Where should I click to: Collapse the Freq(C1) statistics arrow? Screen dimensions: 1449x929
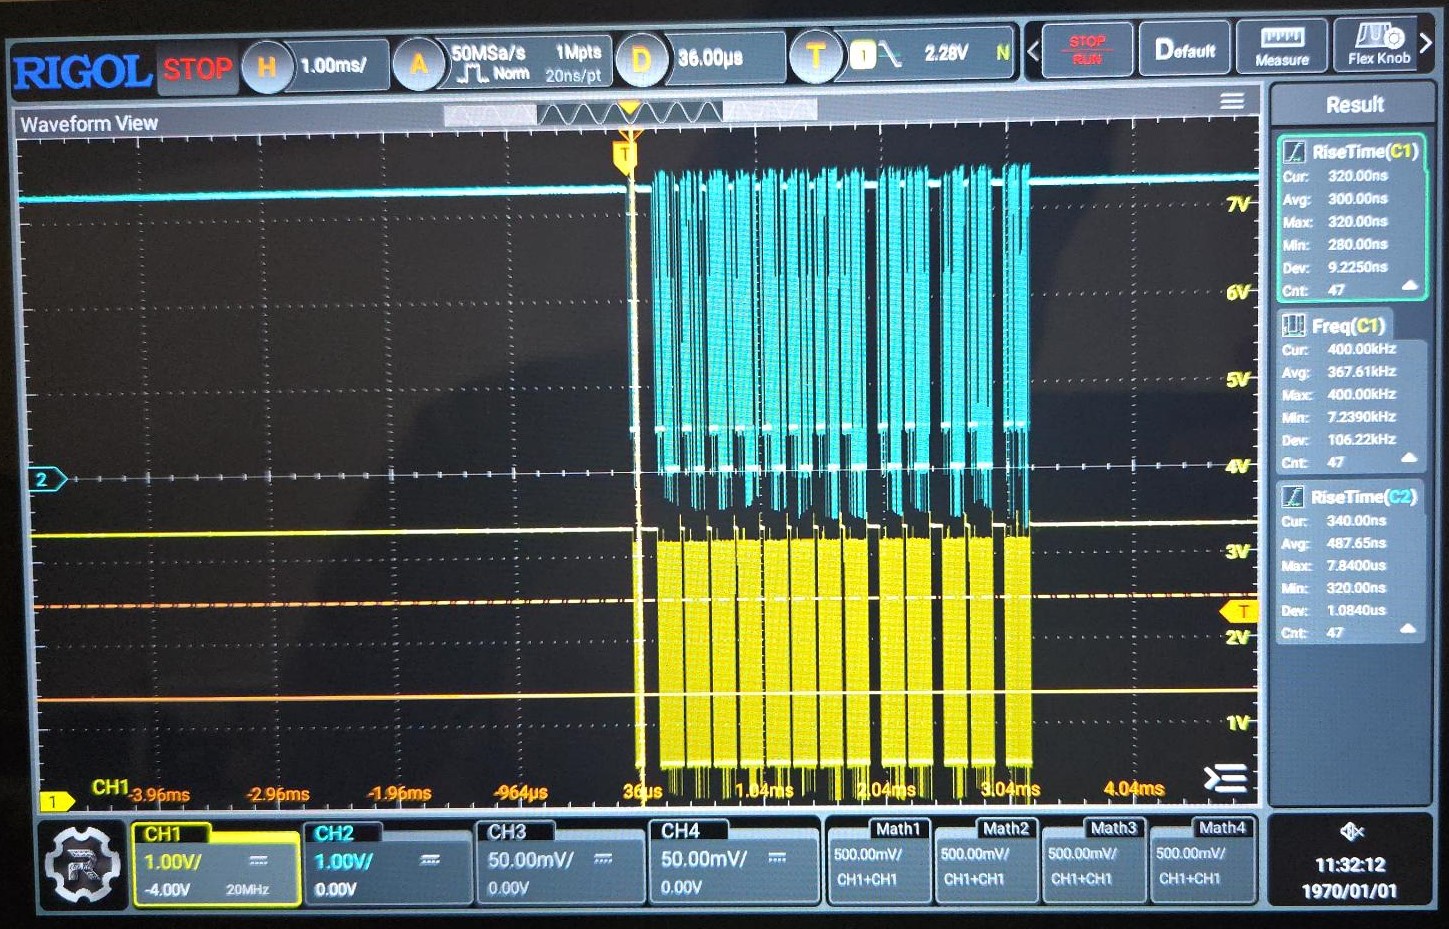pos(1410,459)
